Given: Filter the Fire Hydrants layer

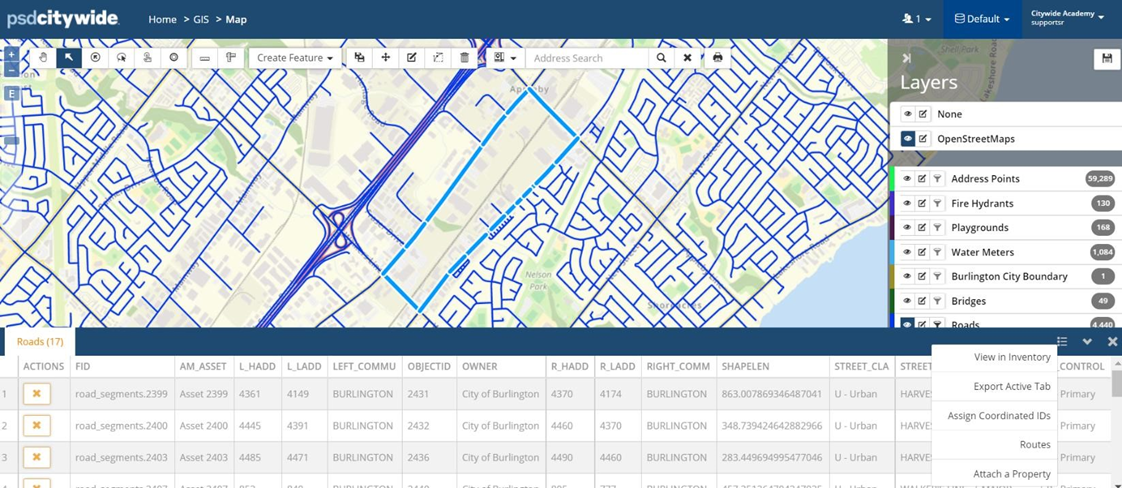Looking at the screenshot, I should [x=937, y=203].
